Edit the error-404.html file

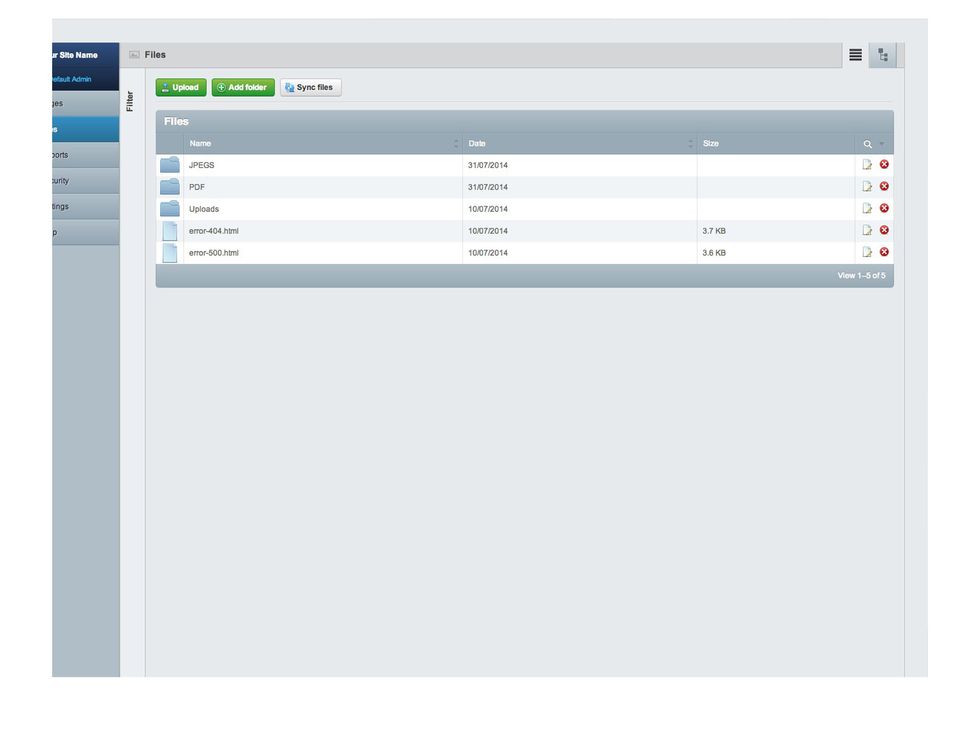coord(867,230)
